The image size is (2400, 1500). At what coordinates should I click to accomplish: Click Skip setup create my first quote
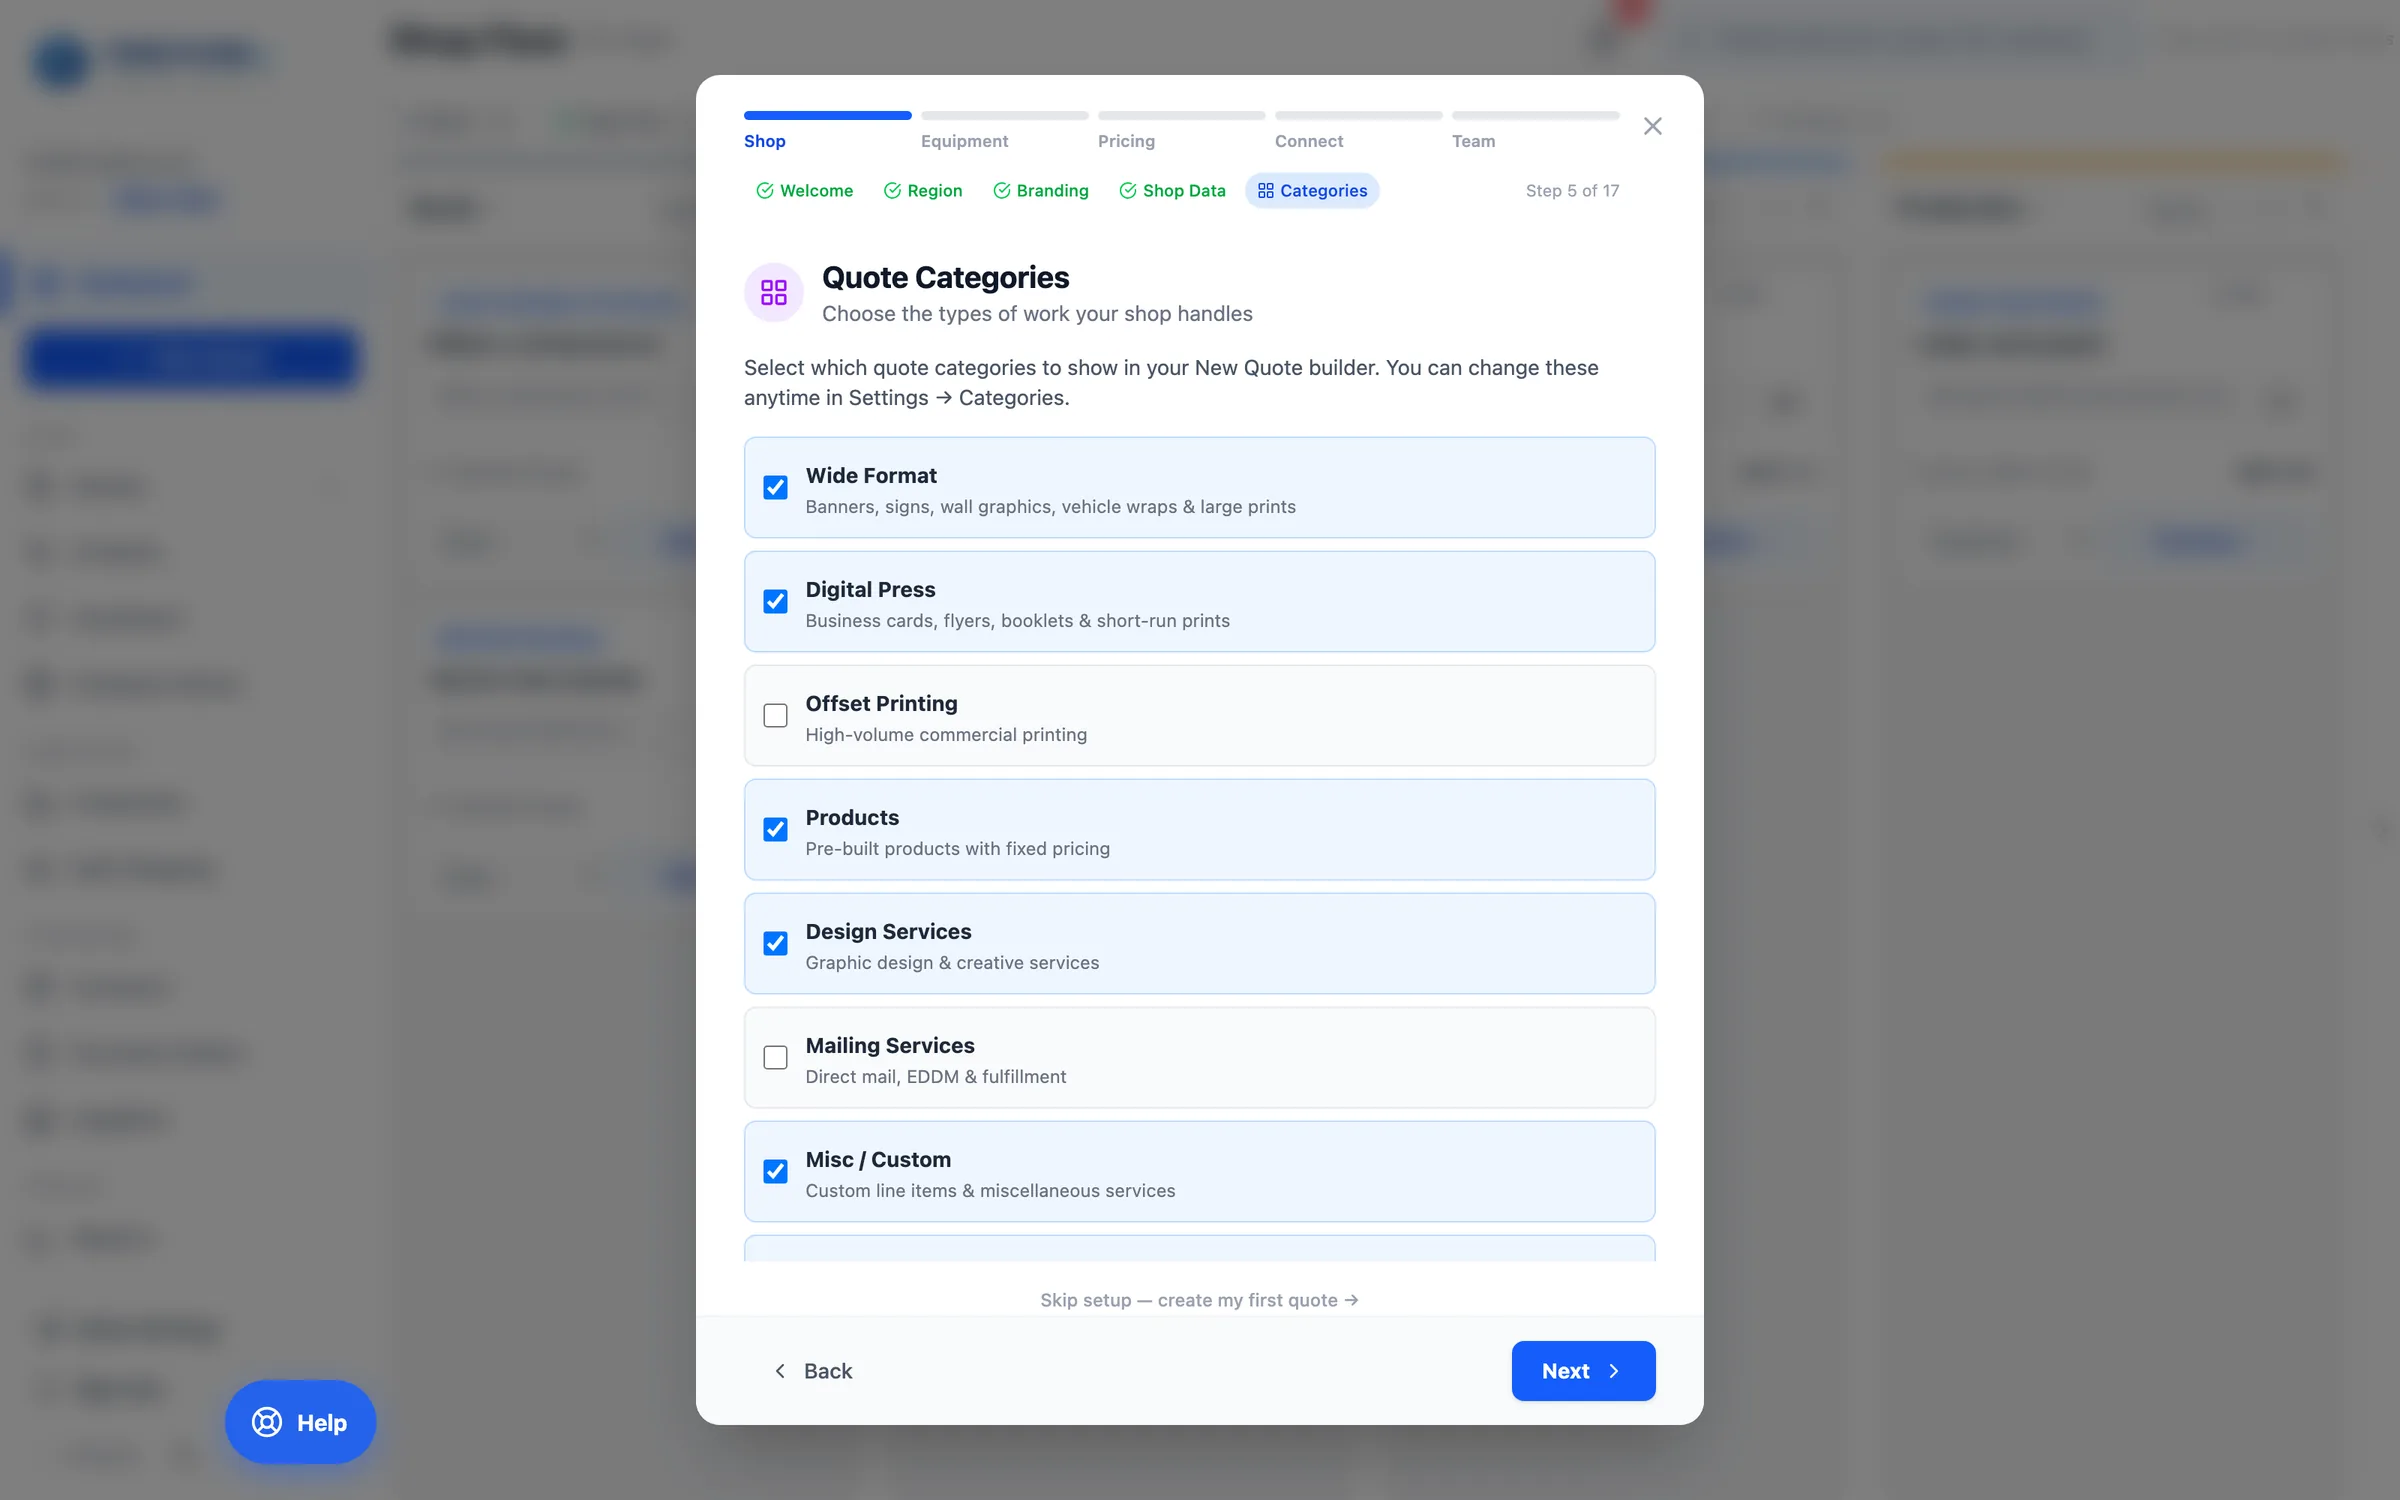(x=1199, y=1300)
